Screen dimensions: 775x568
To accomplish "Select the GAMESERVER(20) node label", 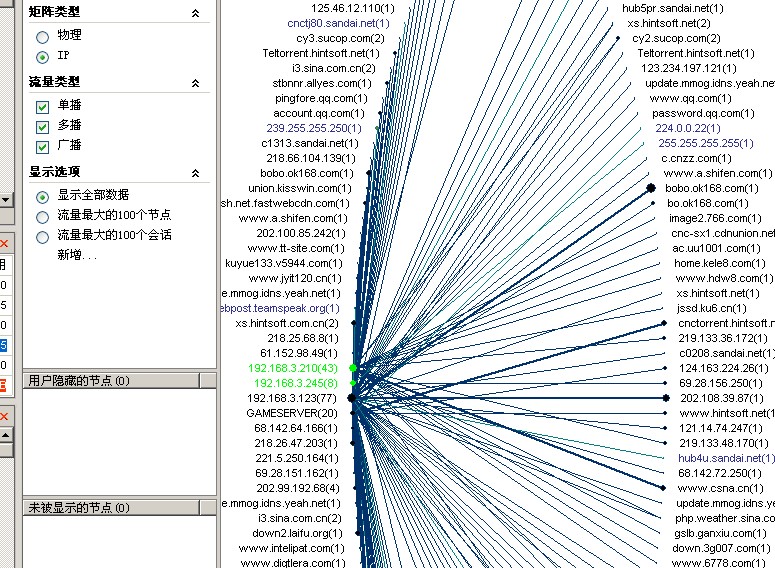I will [293, 413].
